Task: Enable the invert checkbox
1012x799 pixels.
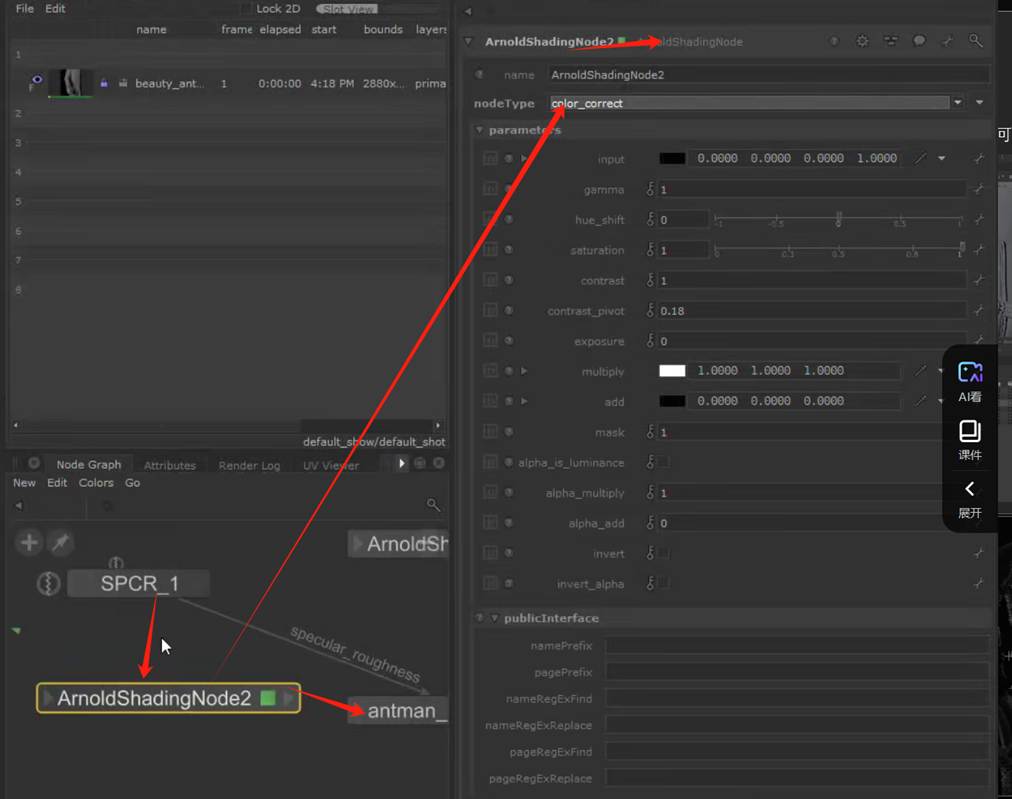Action: click(662, 553)
